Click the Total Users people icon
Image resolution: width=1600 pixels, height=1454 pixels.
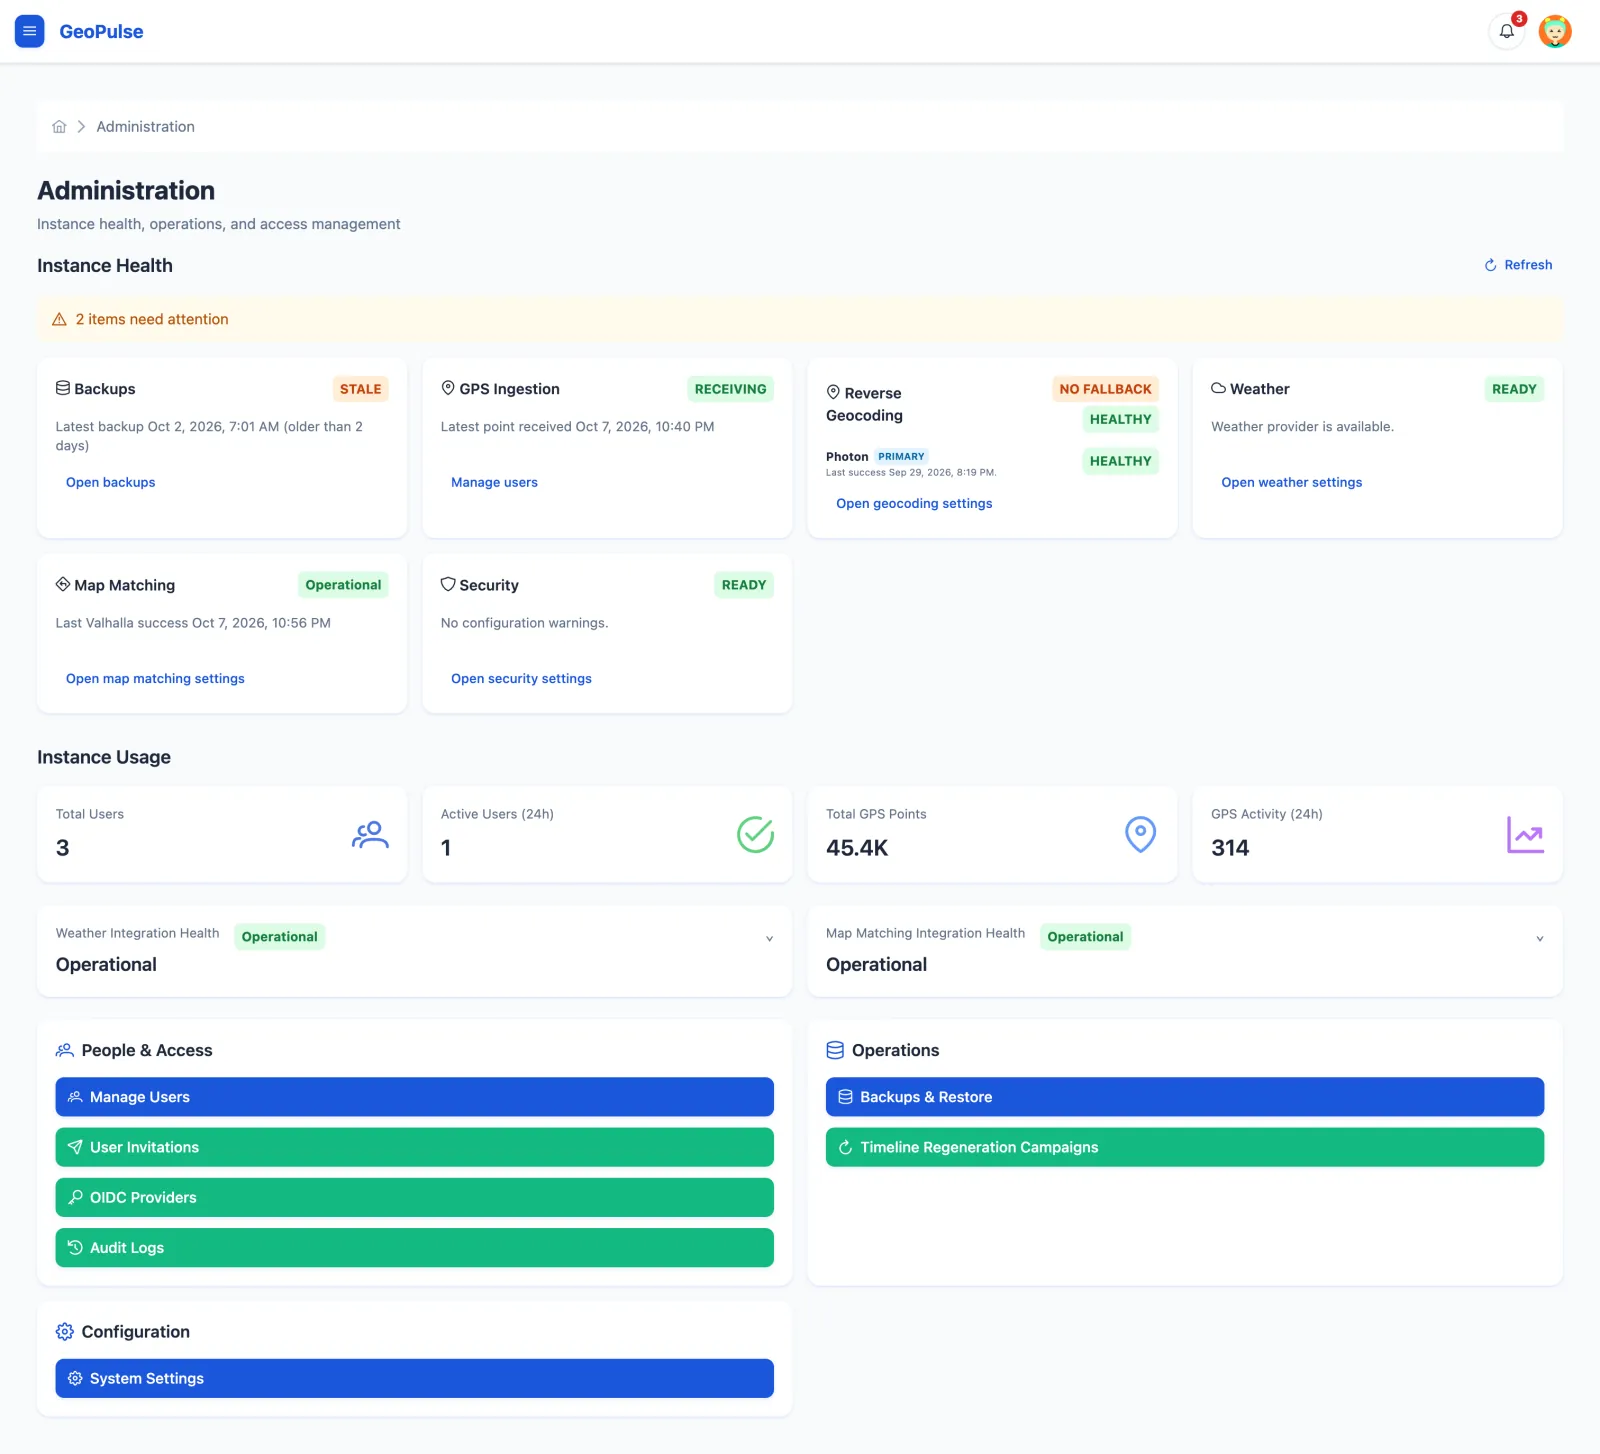pyautogui.click(x=370, y=834)
